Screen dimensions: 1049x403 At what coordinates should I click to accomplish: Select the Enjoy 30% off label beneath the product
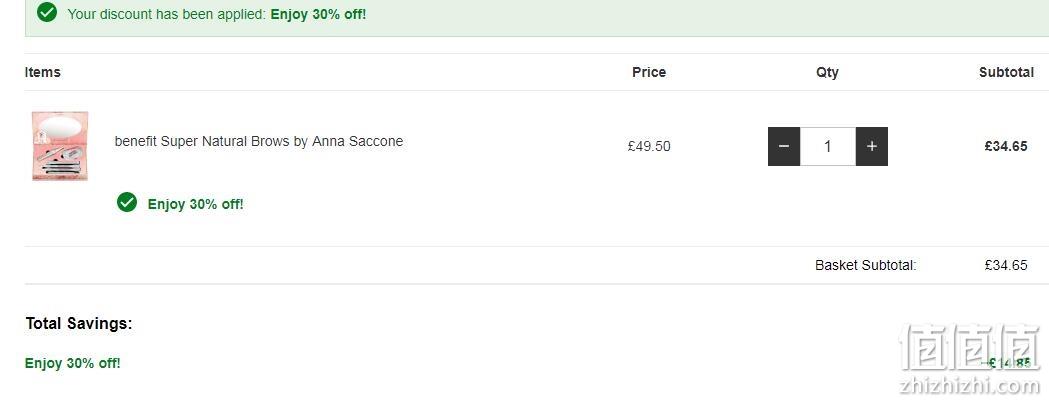click(x=195, y=204)
